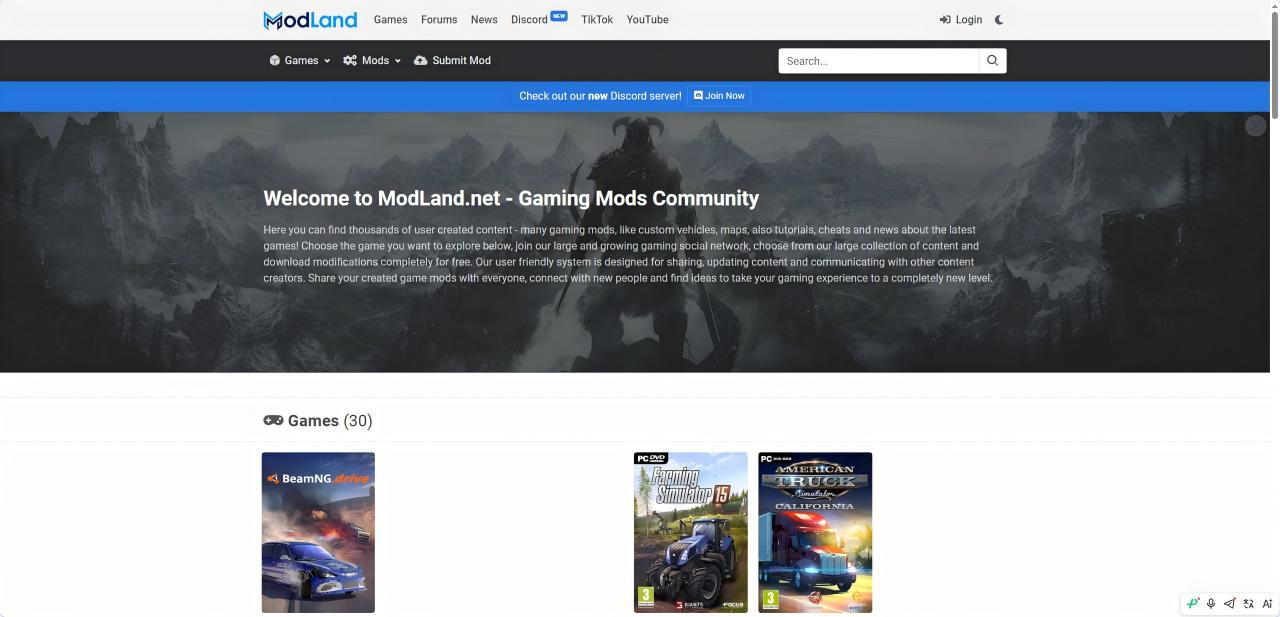1280x617 pixels.
Task: Open the Games link in top navigation
Action: tap(390, 20)
